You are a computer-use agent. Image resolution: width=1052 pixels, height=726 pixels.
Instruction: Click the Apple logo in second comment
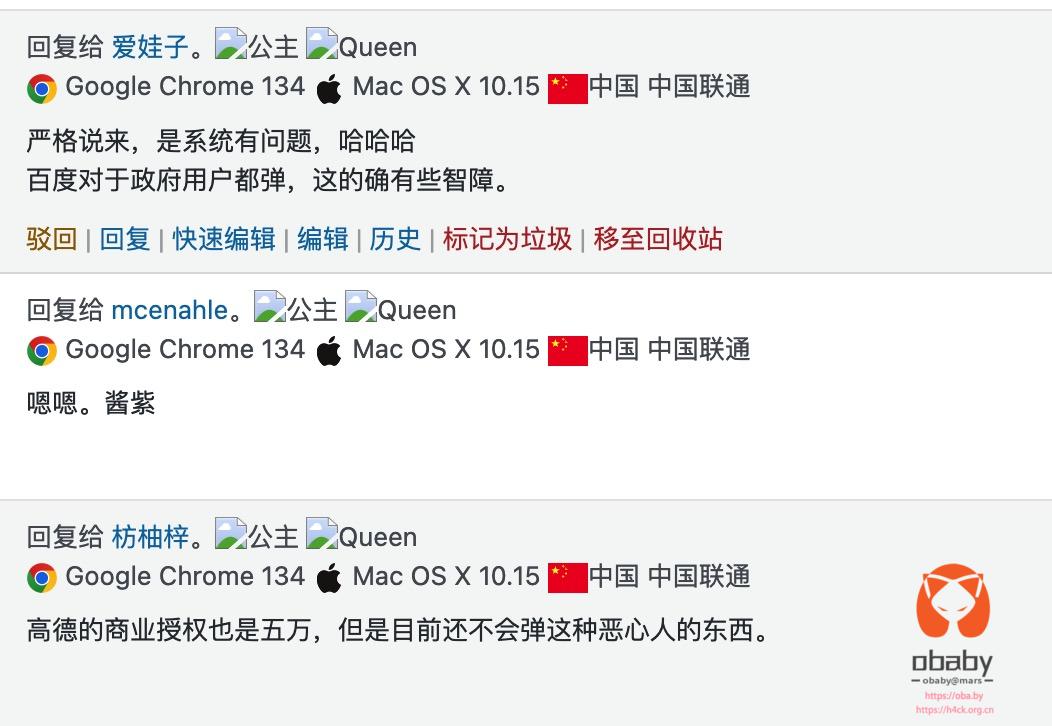pos(329,352)
